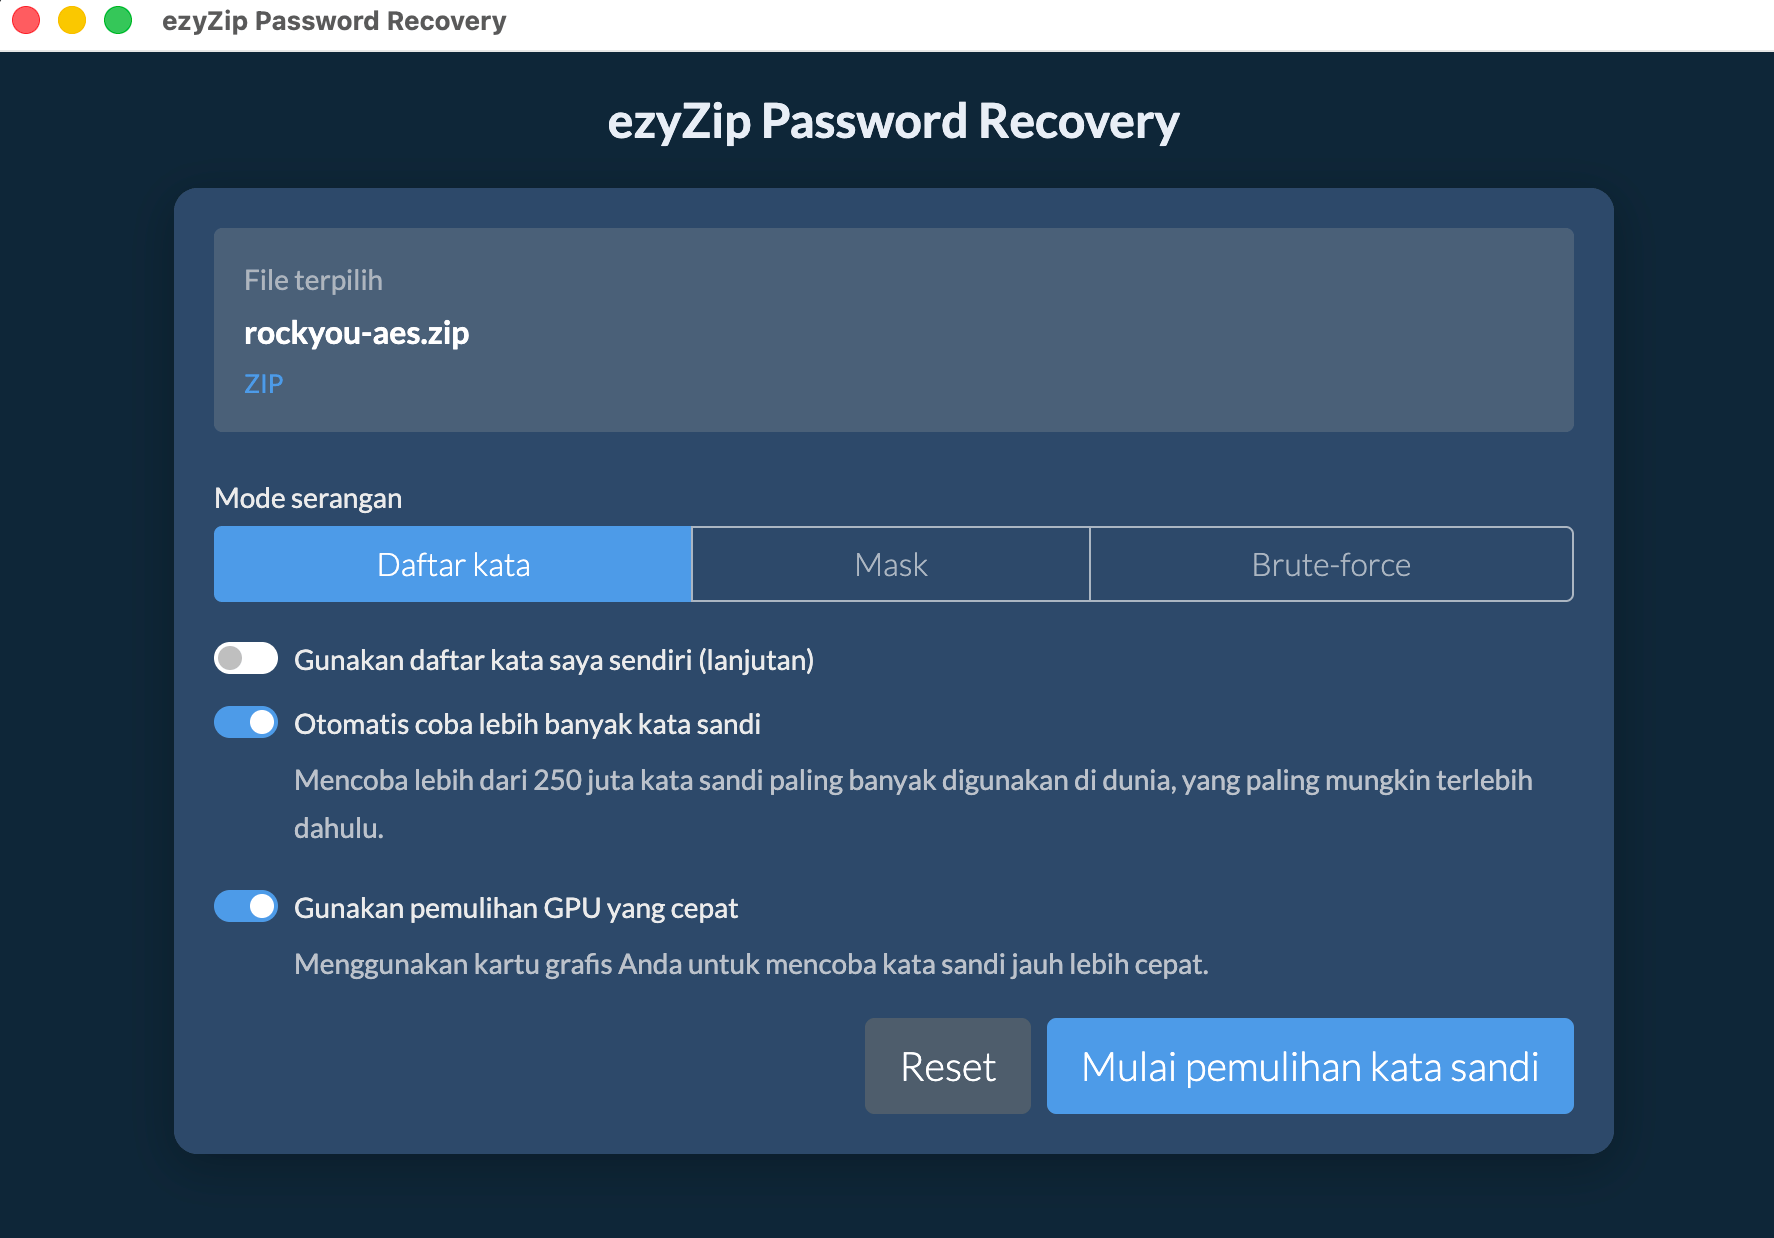Click the 'Menggunakan kartu grafis Anda' description
The image size is (1774, 1238).
tap(751, 964)
